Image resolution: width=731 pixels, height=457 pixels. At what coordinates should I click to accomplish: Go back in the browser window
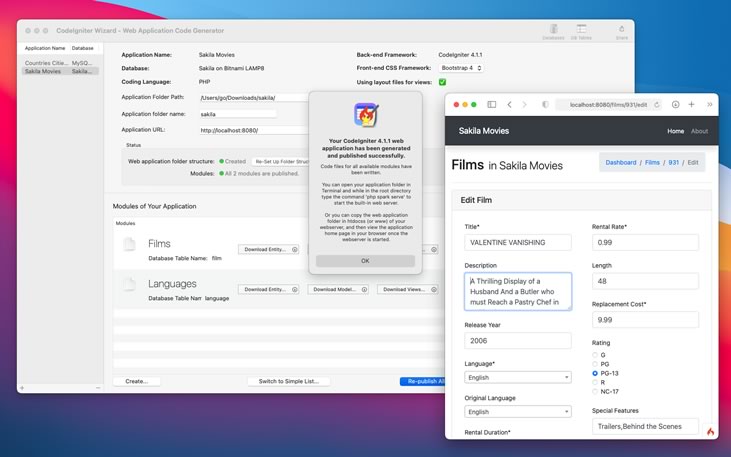[x=510, y=104]
